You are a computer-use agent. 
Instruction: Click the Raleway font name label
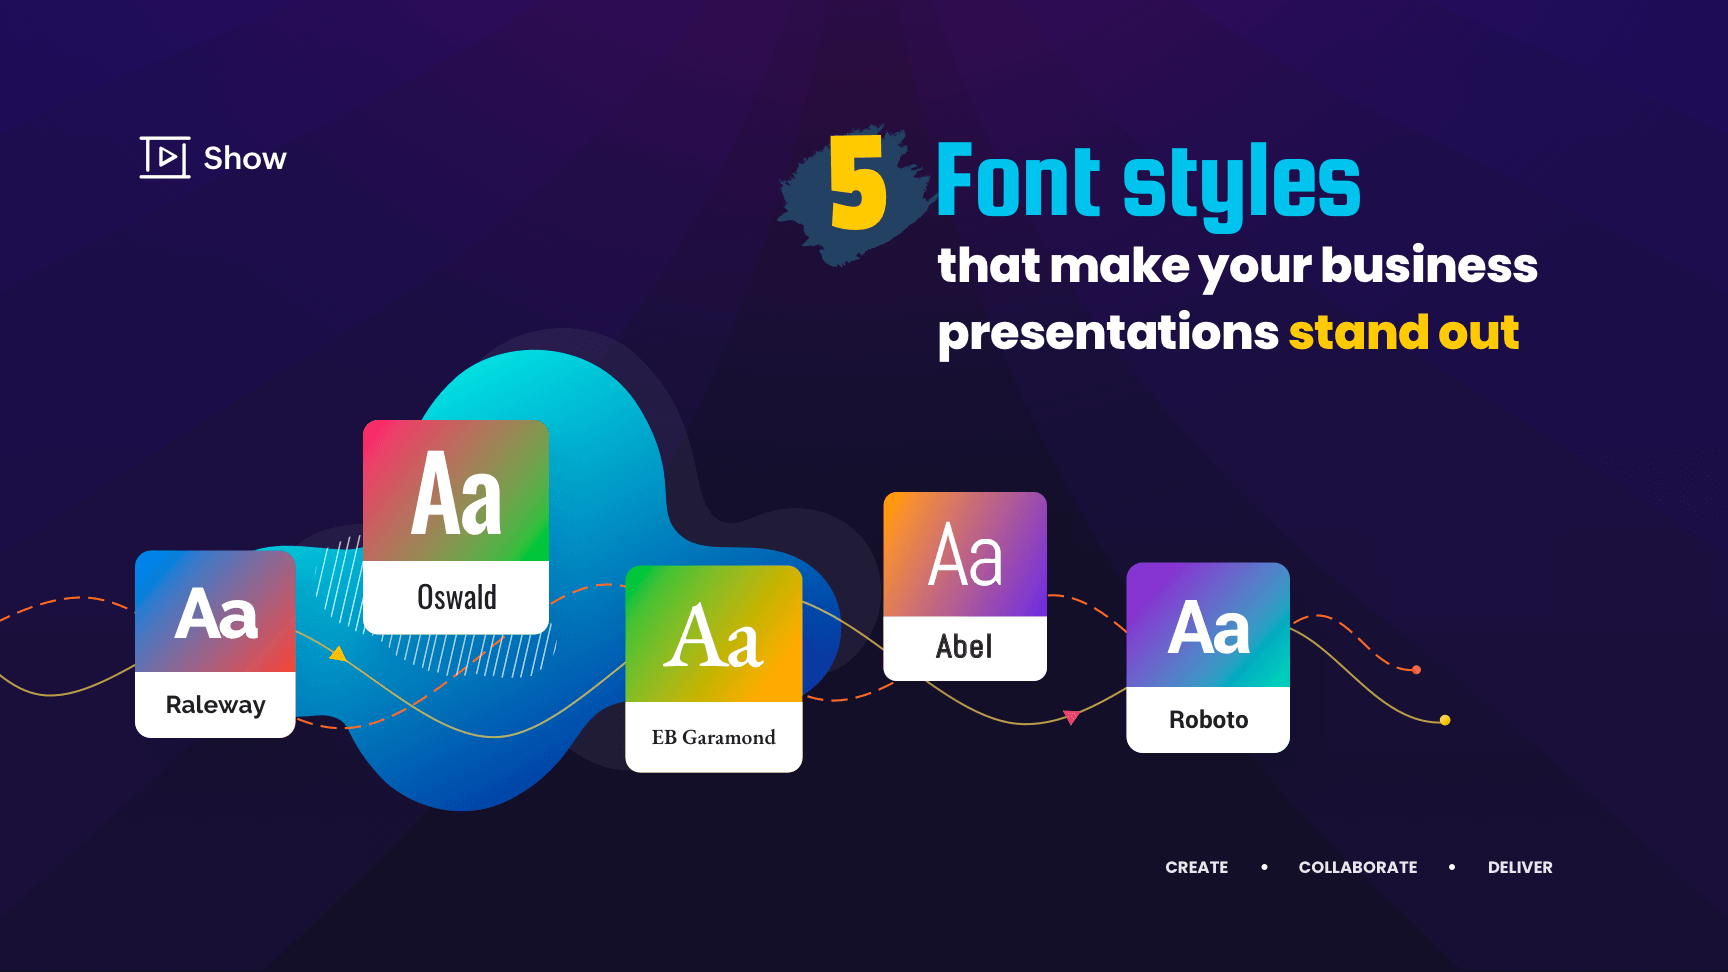pyautogui.click(x=215, y=705)
